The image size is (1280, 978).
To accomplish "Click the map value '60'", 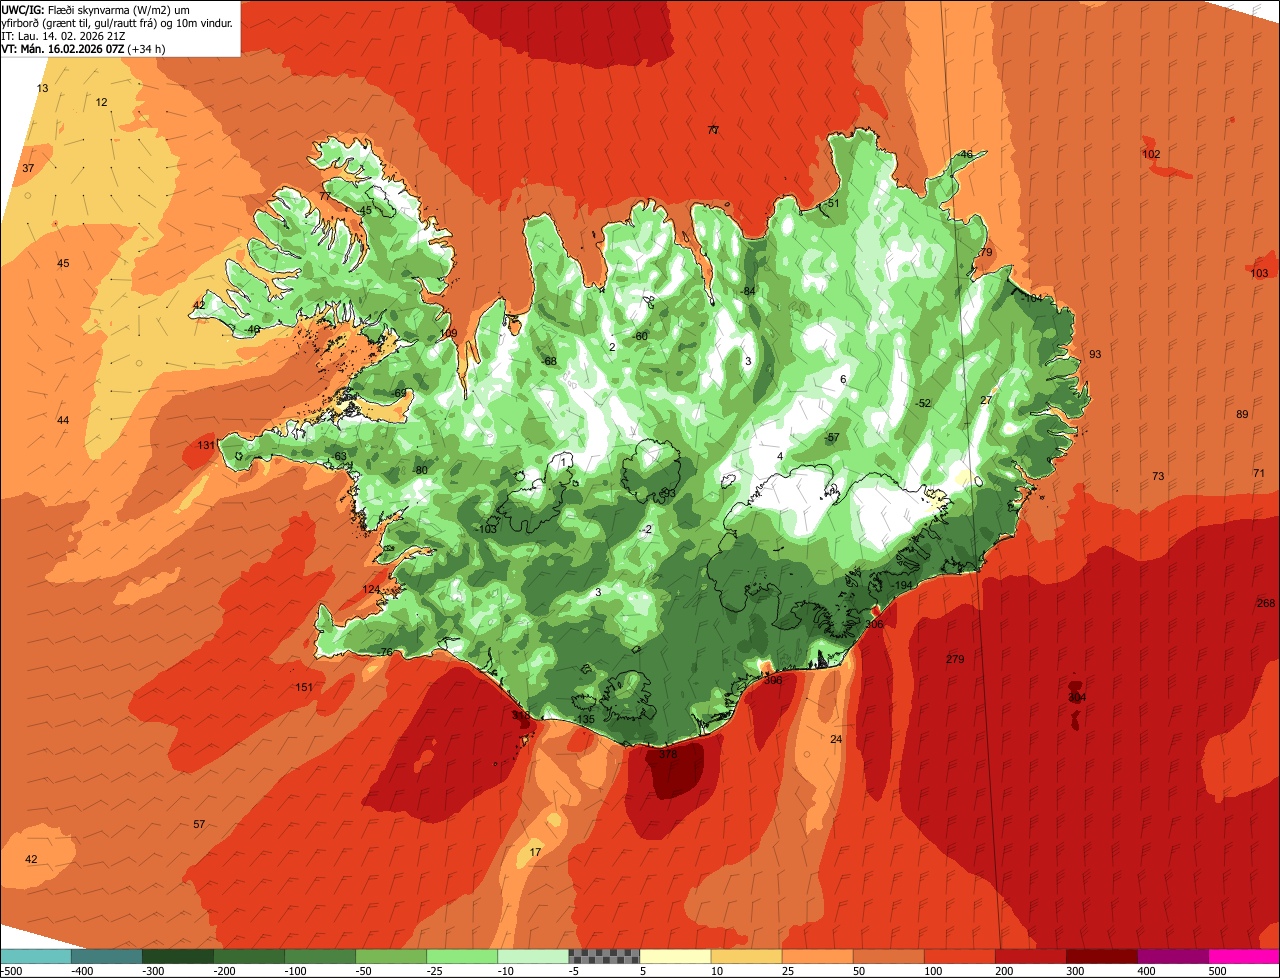I will (640, 336).
